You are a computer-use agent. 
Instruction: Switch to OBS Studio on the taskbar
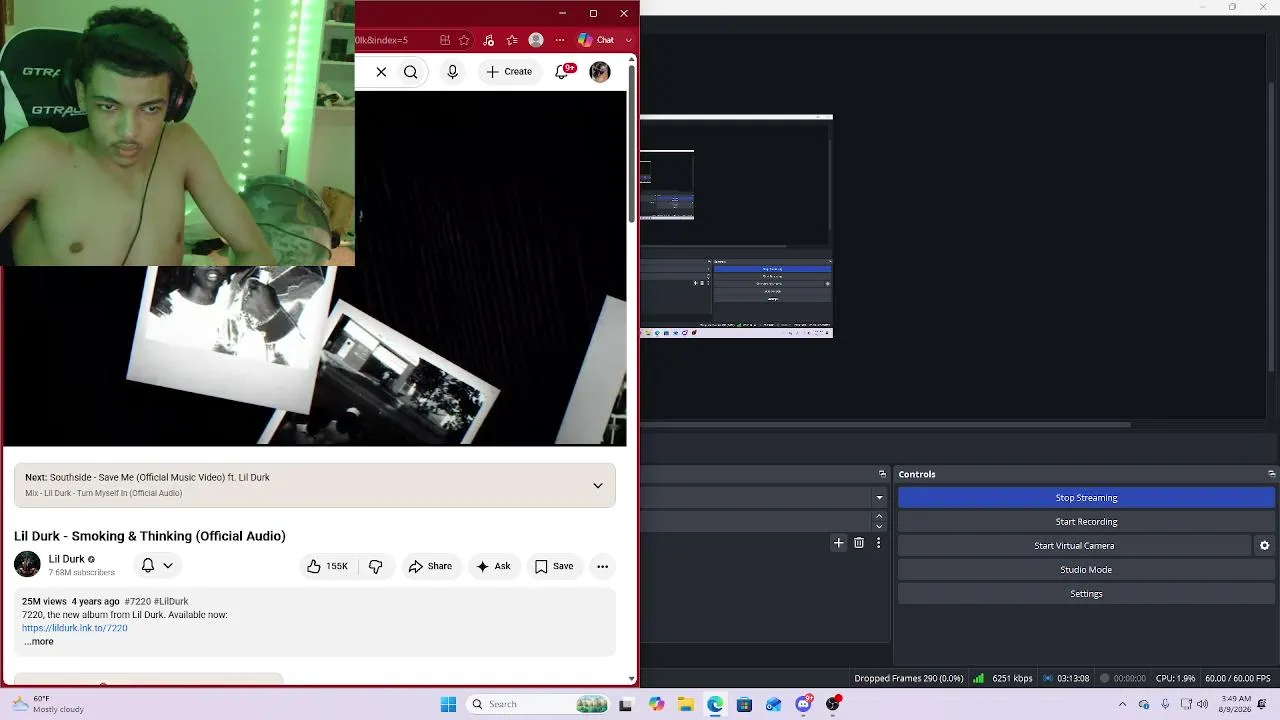(x=833, y=704)
